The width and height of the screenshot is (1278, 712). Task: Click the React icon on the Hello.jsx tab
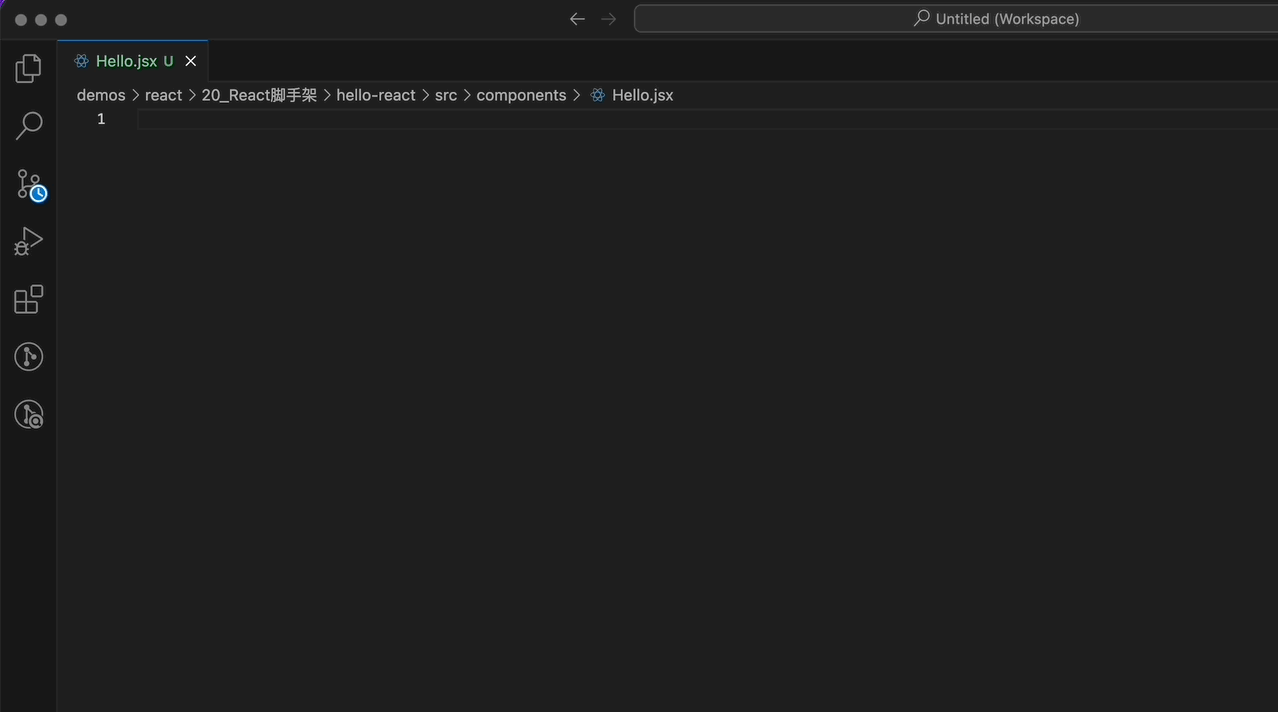click(x=80, y=60)
